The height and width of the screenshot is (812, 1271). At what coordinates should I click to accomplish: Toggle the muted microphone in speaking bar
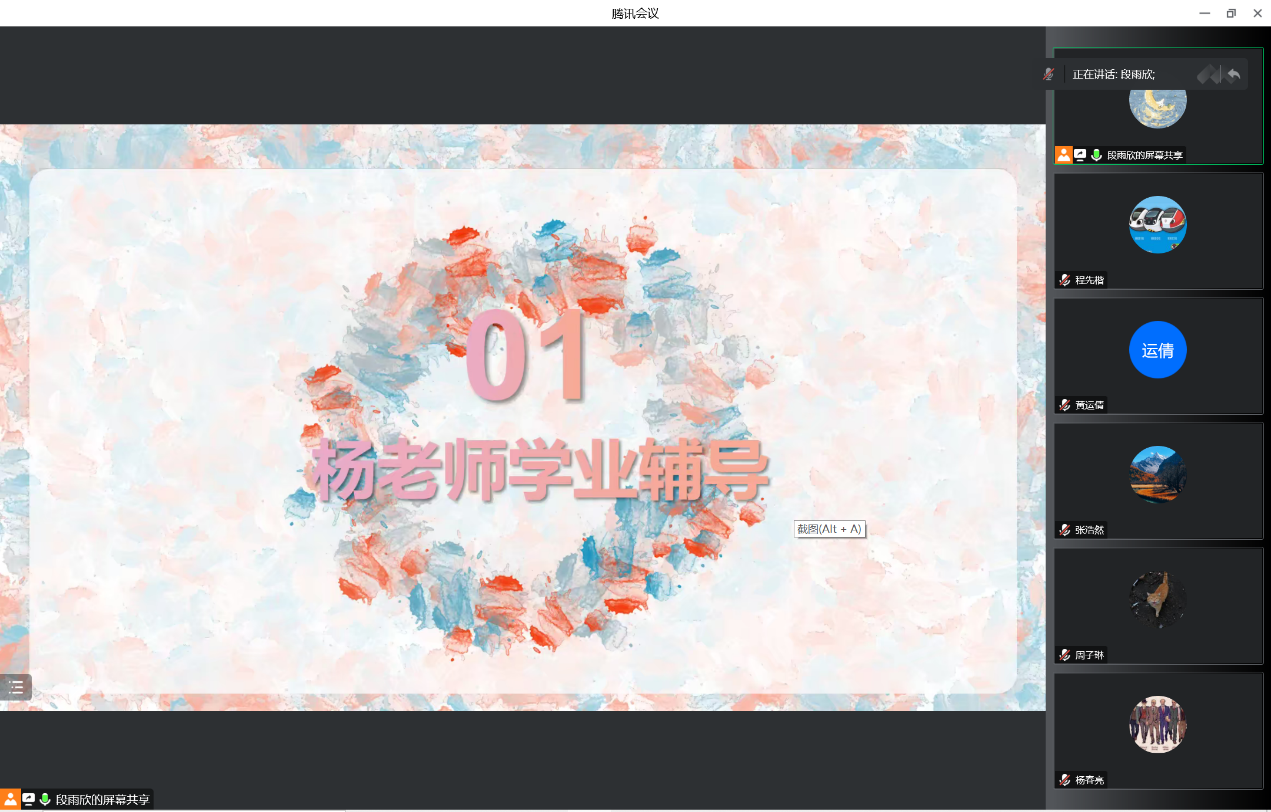pos(1048,74)
